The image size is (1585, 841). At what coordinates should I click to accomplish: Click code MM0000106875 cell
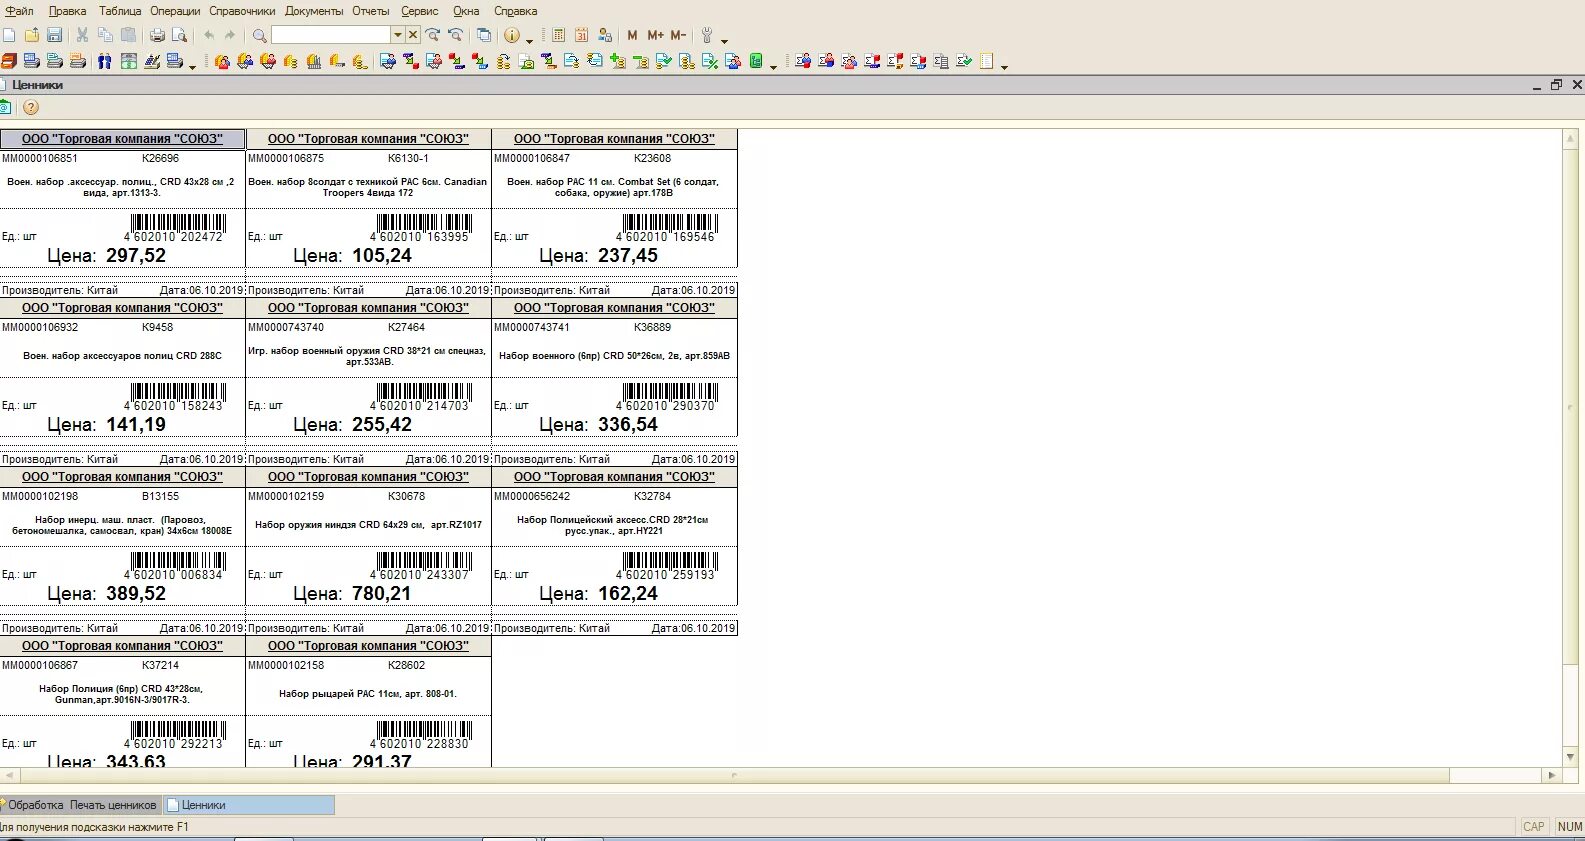286,158
